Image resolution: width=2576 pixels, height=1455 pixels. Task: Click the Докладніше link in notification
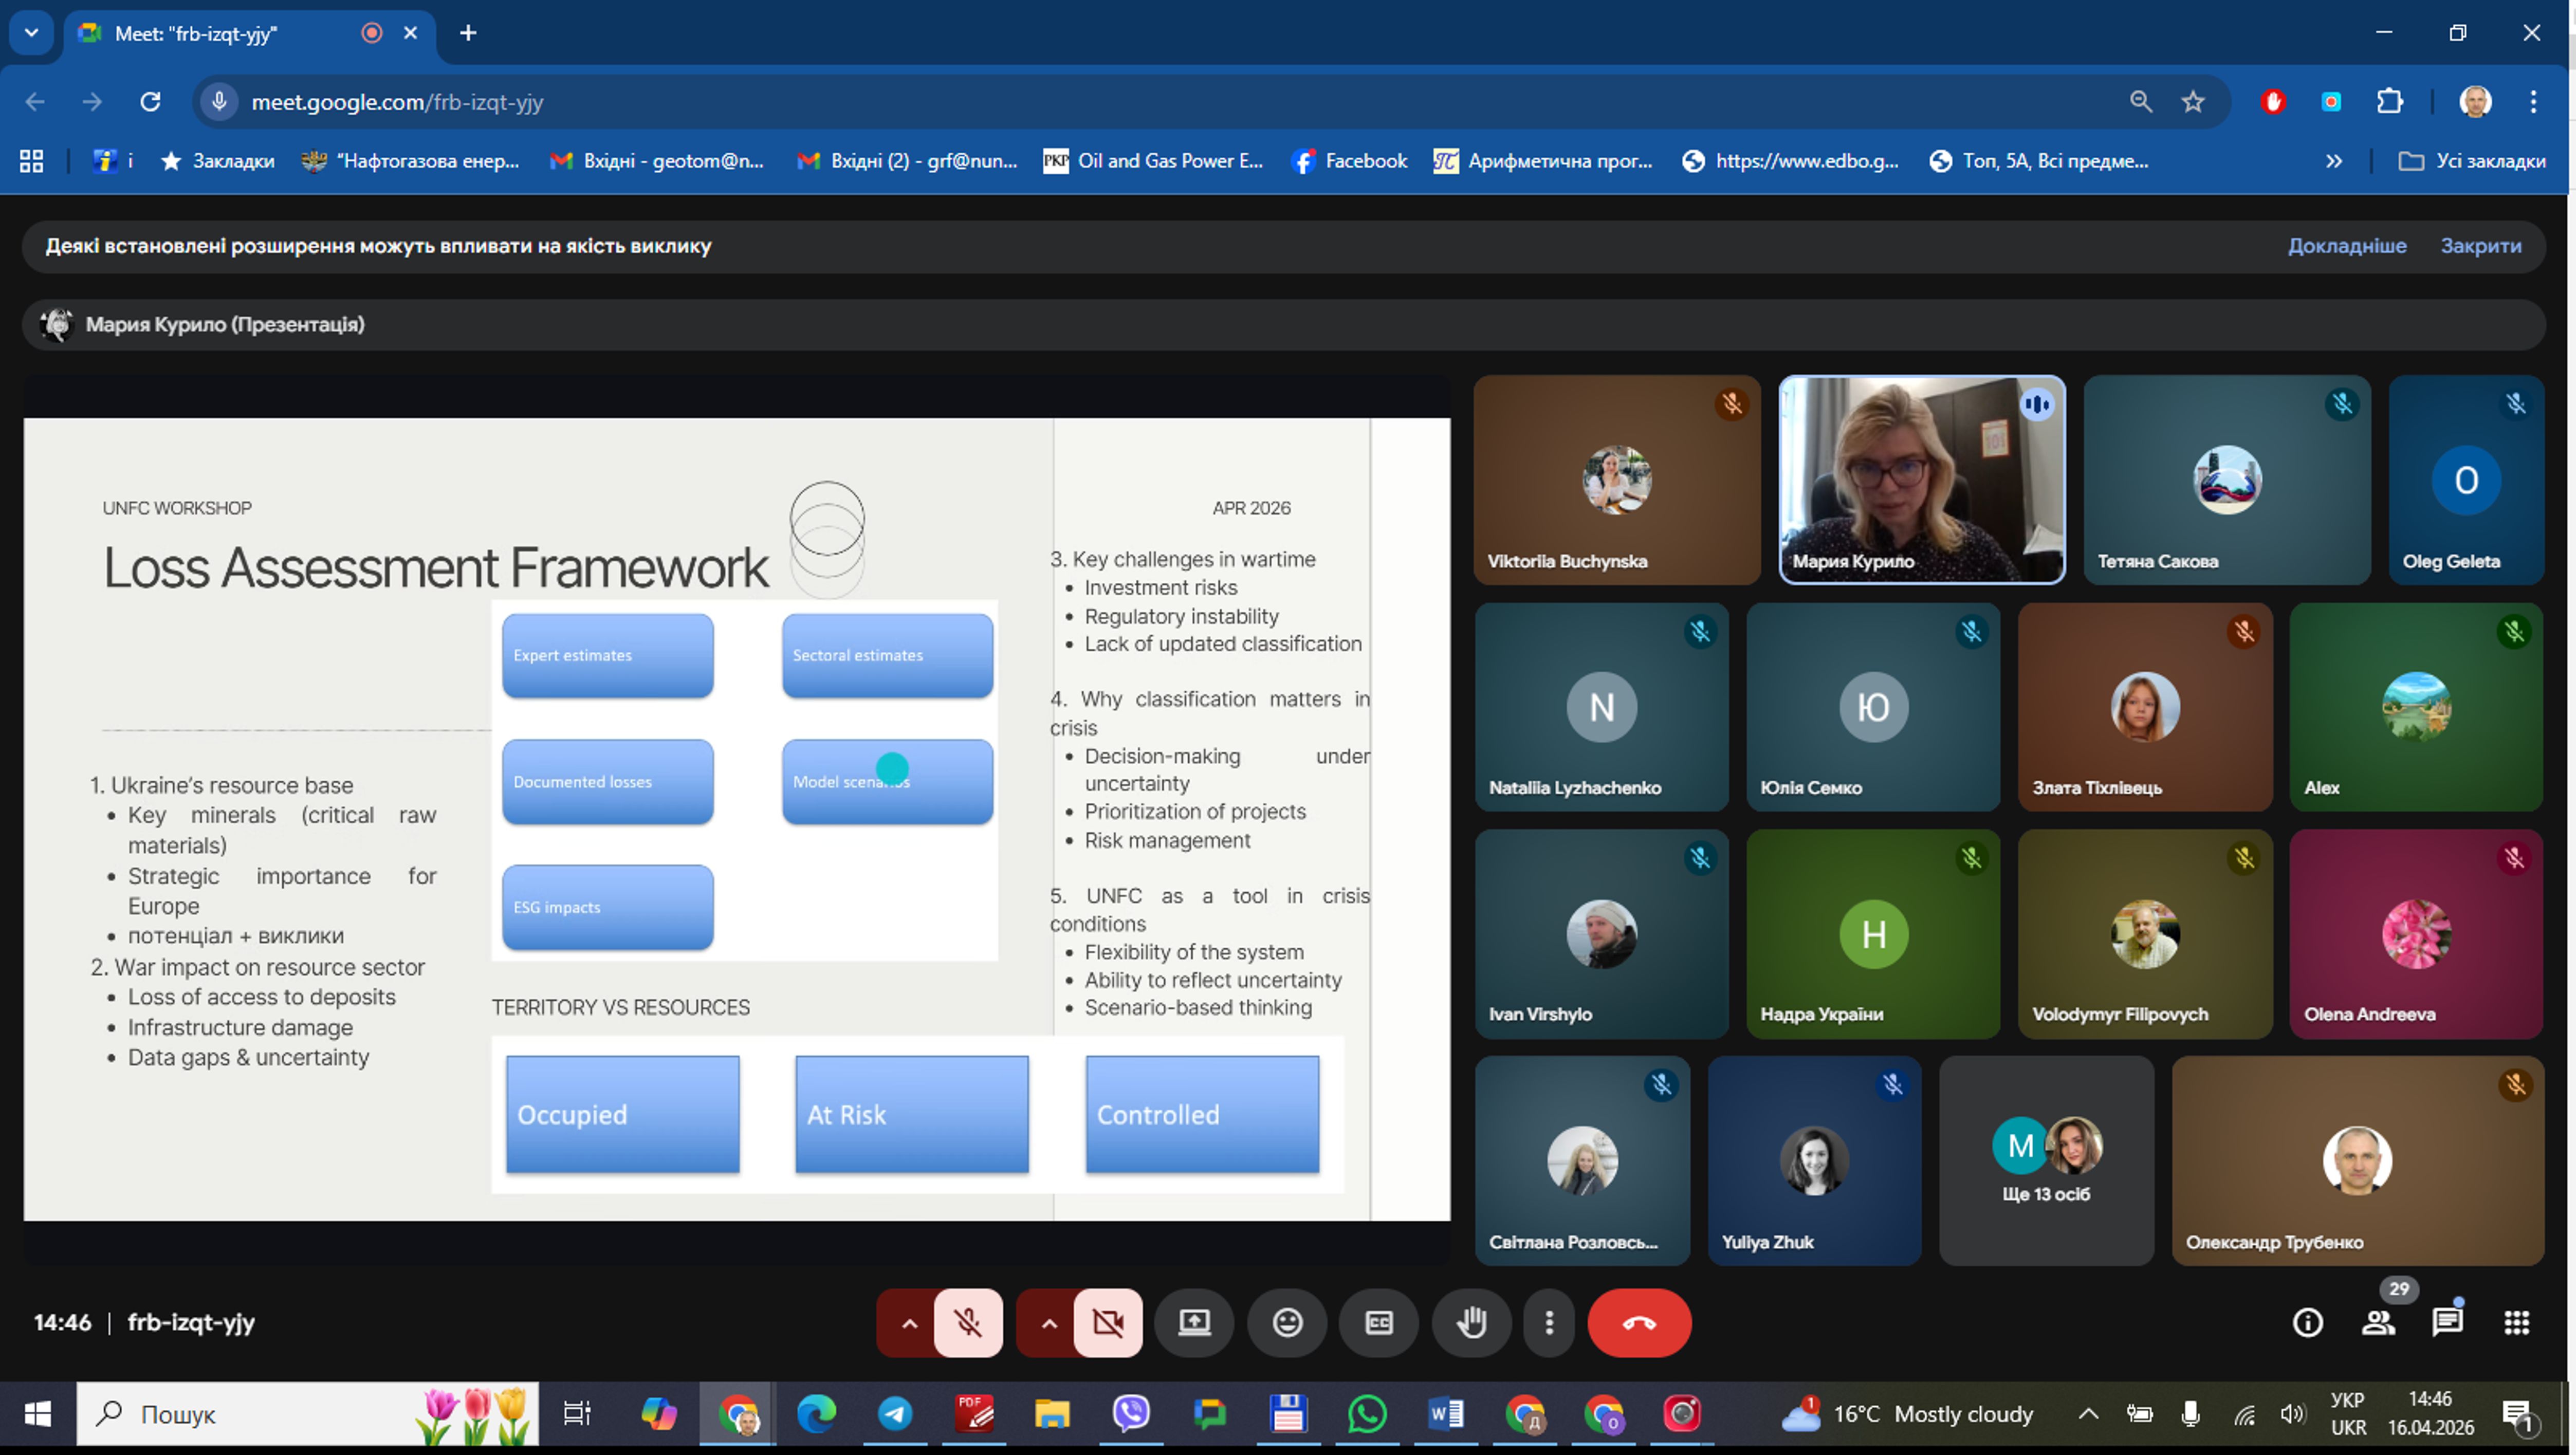2347,245
